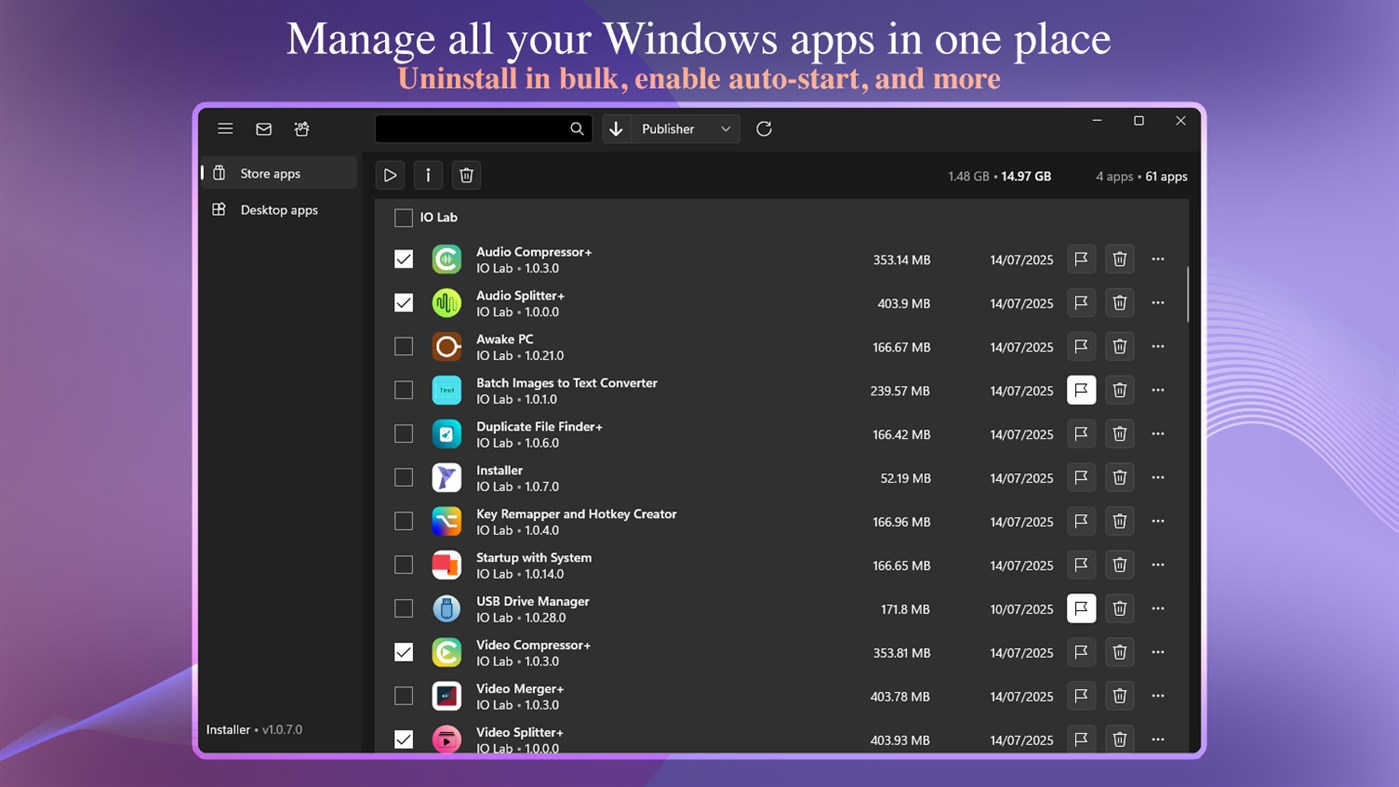Select all apps with the IO Lab checkbox

coord(403,217)
